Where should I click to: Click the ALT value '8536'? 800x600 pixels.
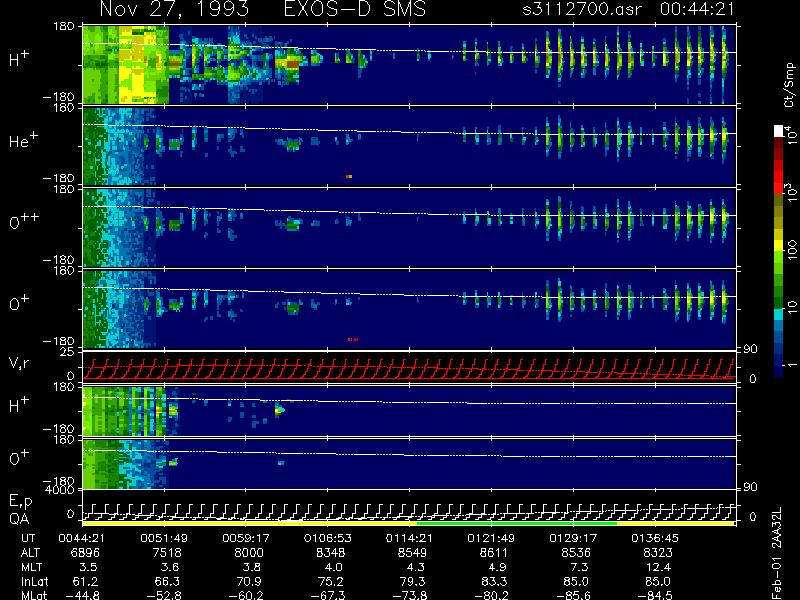576,553
